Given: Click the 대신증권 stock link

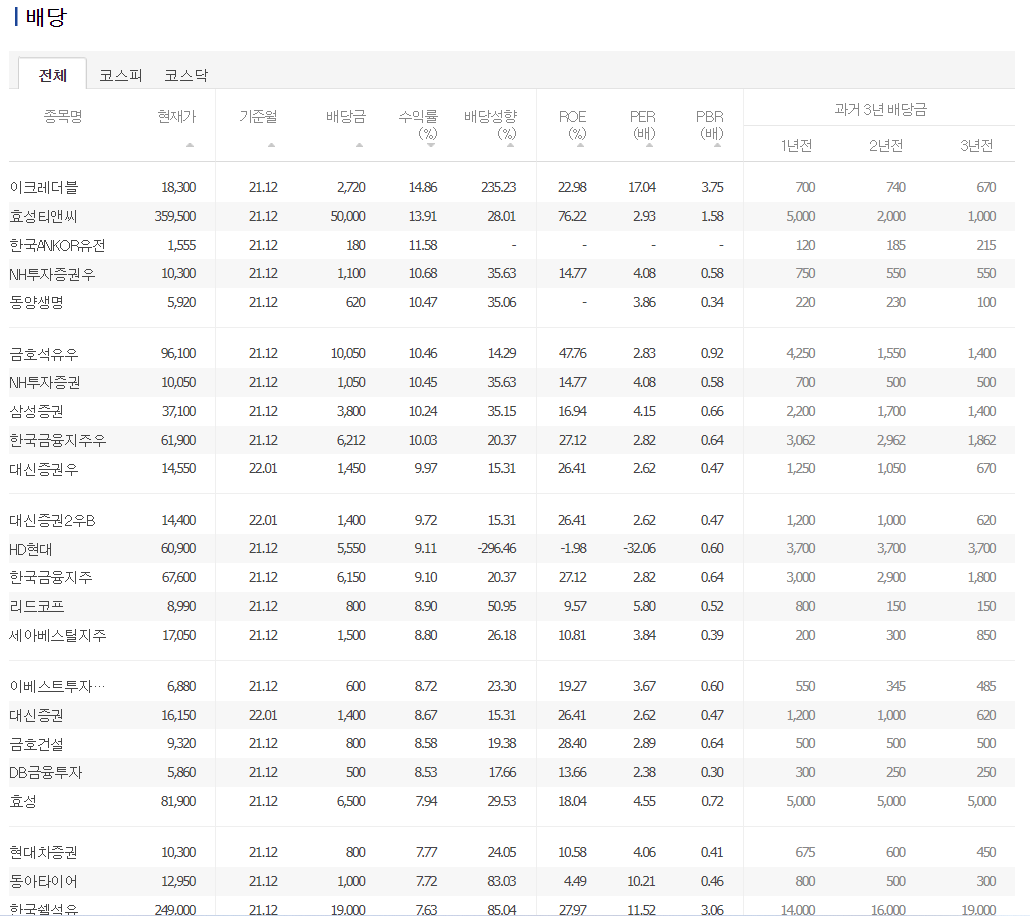Looking at the screenshot, I should pyautogui.click(x=36, y=715).
